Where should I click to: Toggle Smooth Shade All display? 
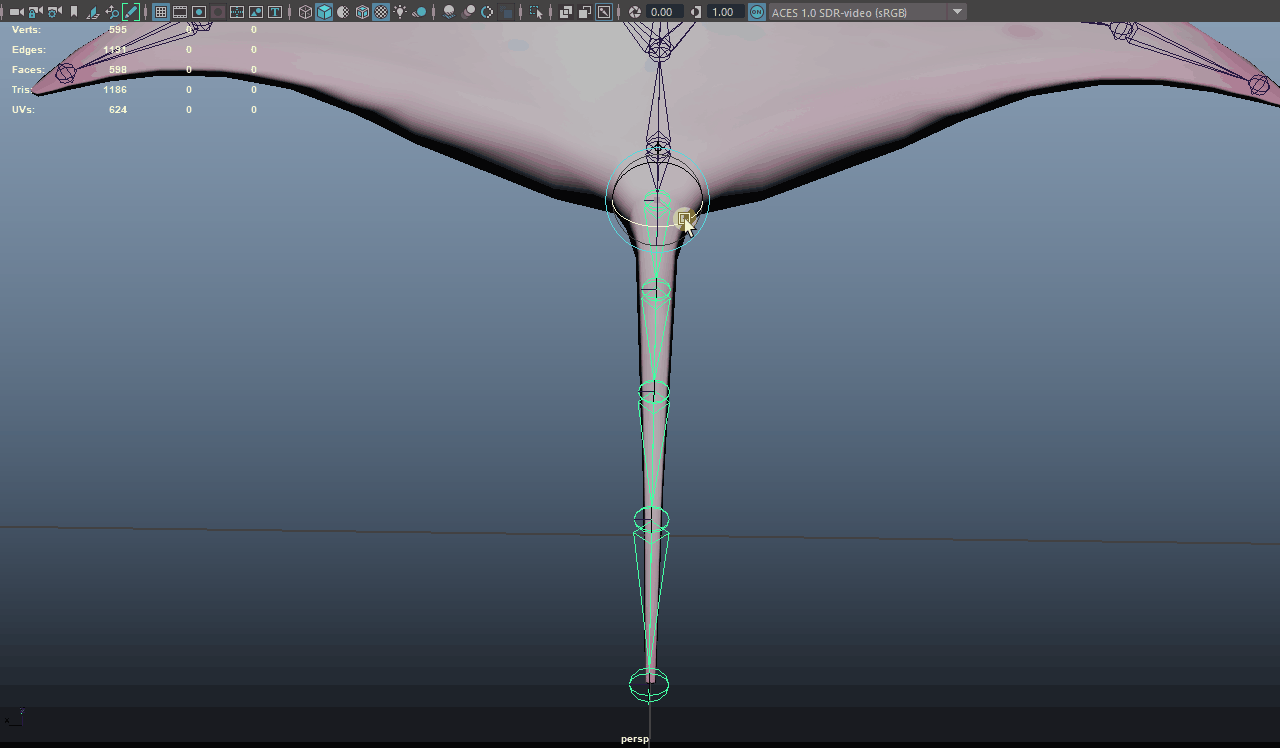(x=324, y=12)
